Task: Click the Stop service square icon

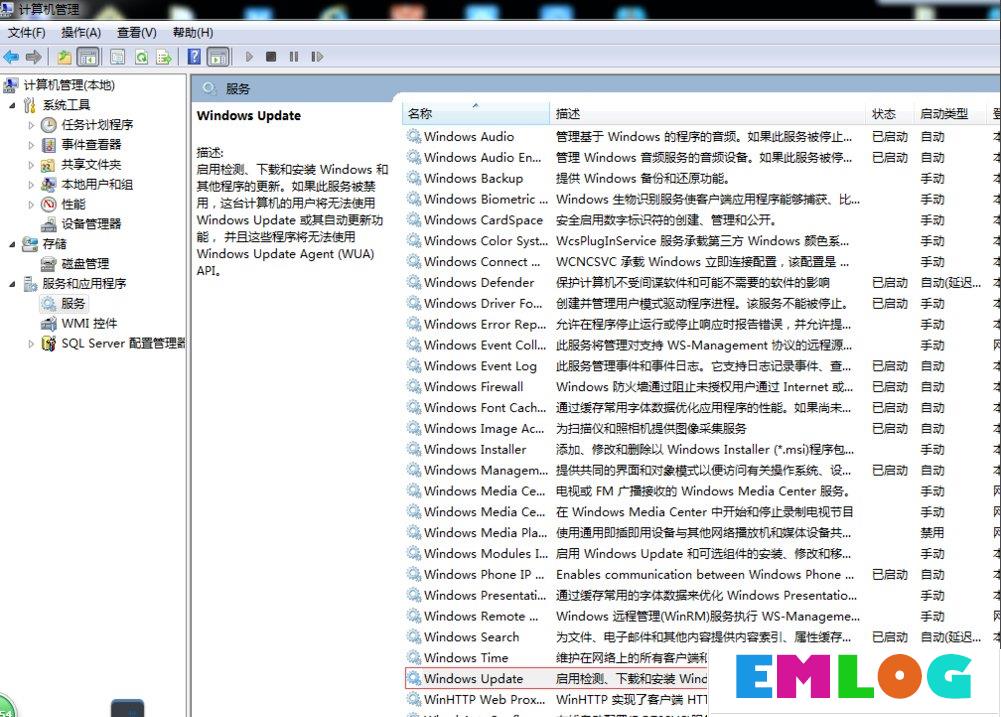Action: [x=271, y=57]
